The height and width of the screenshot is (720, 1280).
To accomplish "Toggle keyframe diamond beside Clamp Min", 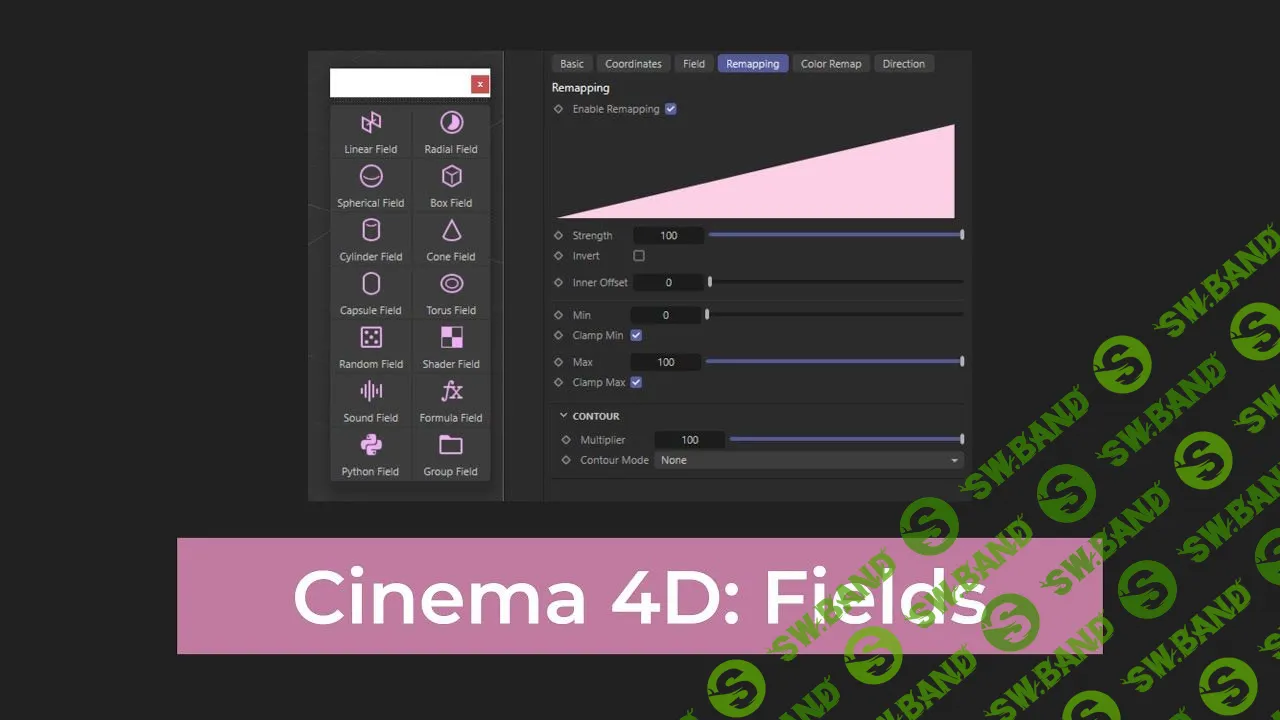I will (x=558, y=335).
